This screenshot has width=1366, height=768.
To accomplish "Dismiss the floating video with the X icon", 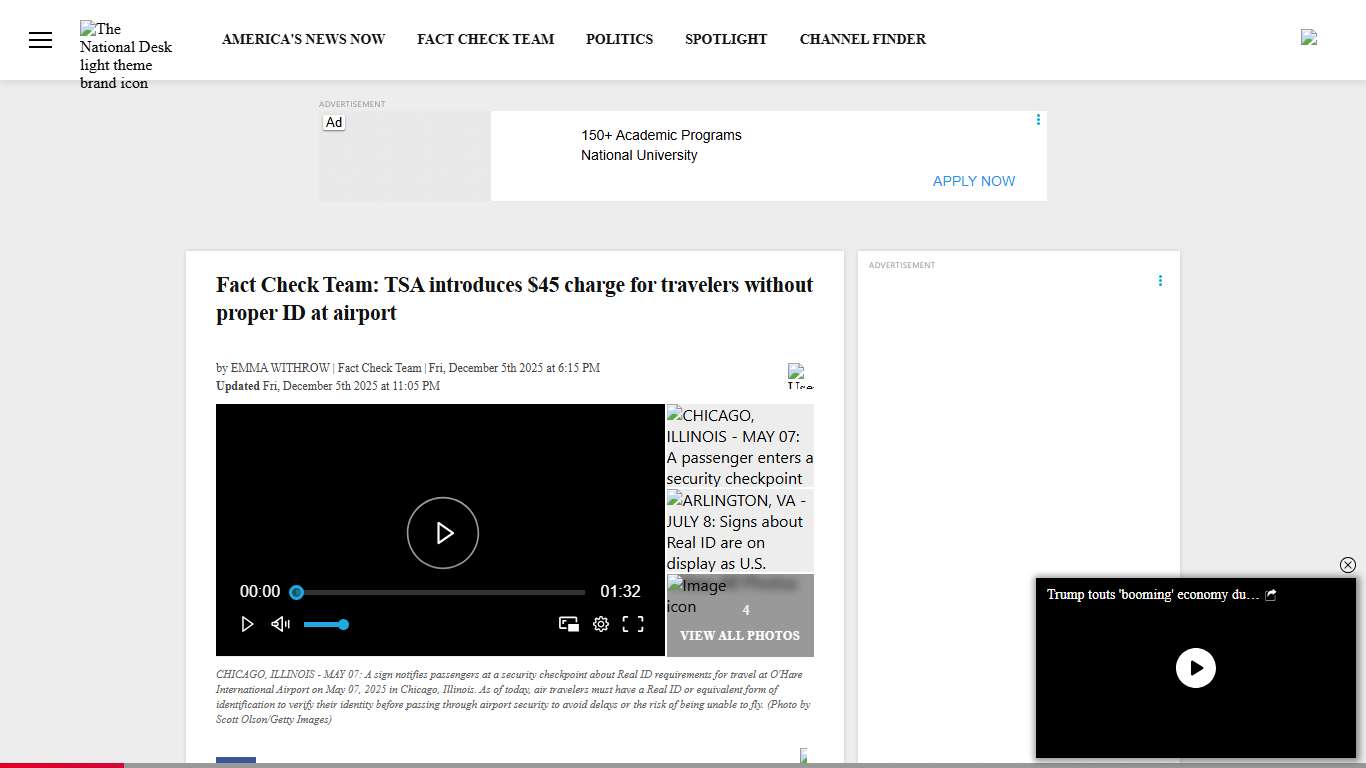I will pyautogui.click(x=1348, y=565).
